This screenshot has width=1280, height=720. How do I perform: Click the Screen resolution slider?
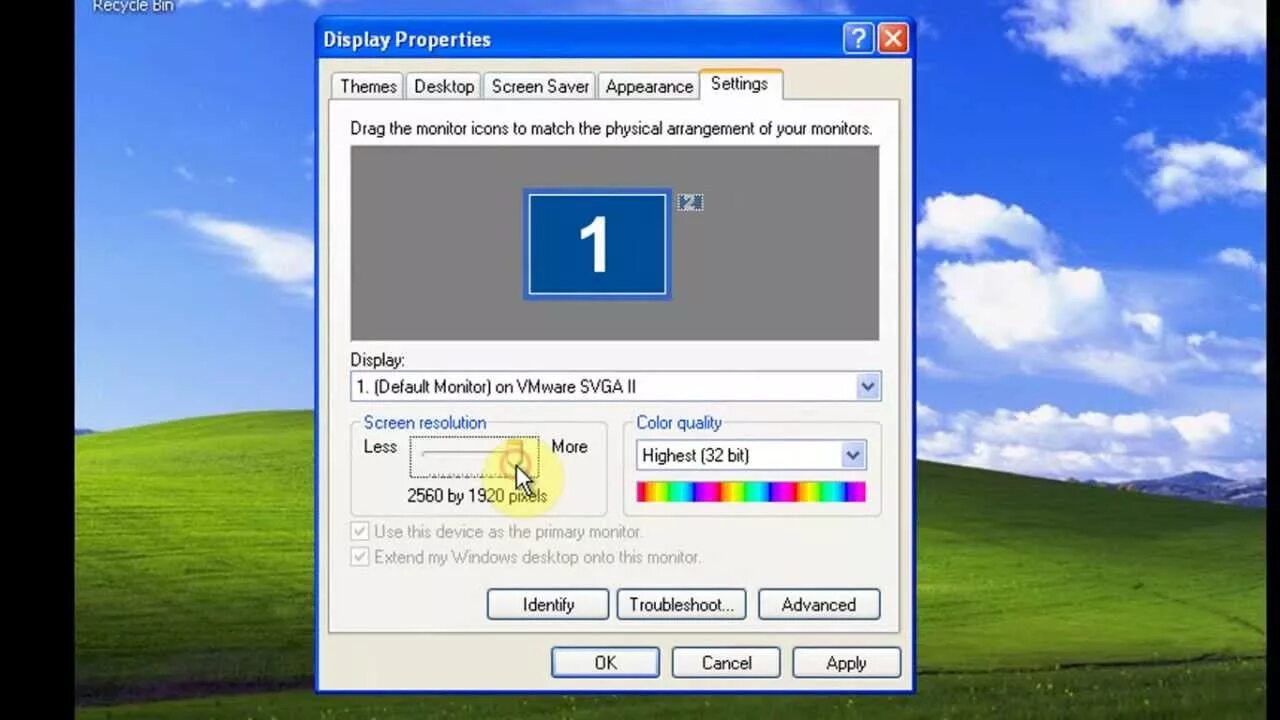(x=474, y=456)
